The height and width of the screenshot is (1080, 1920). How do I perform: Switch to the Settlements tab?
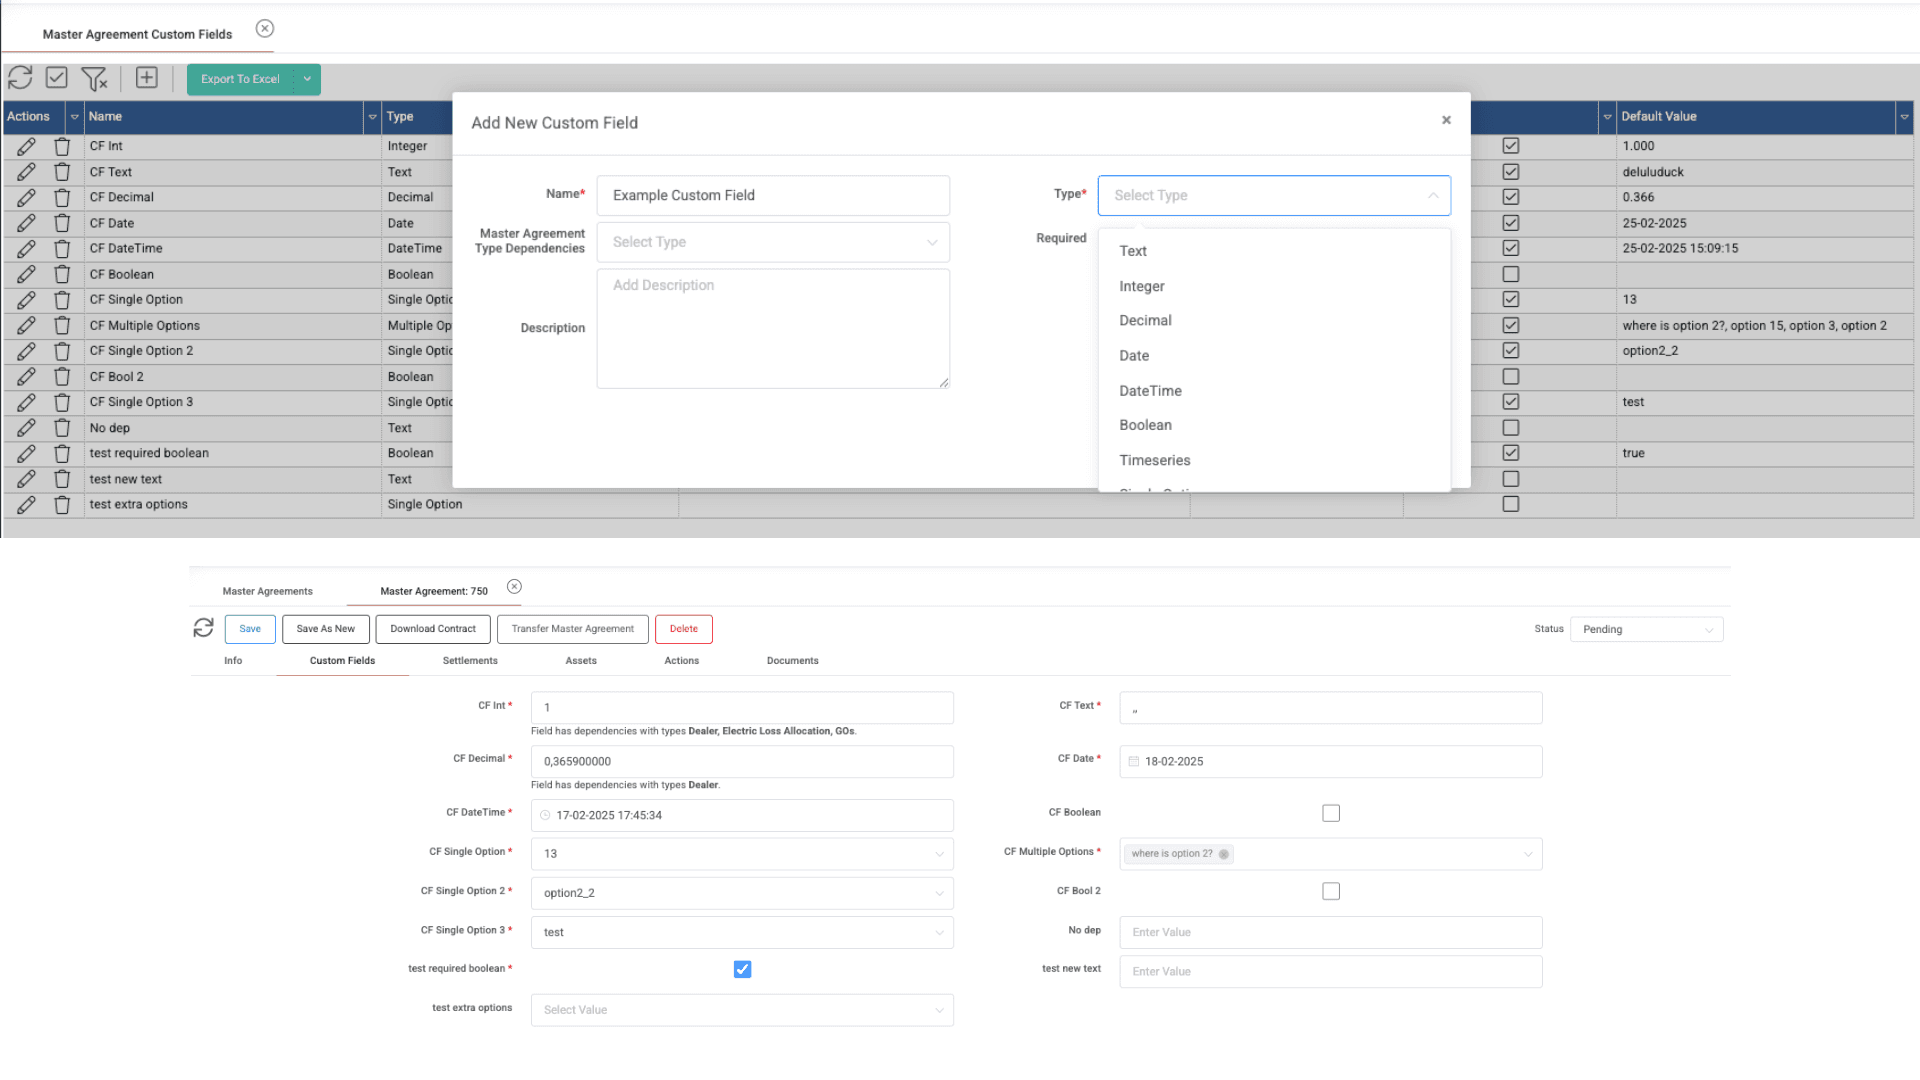(x=470, y=661)
